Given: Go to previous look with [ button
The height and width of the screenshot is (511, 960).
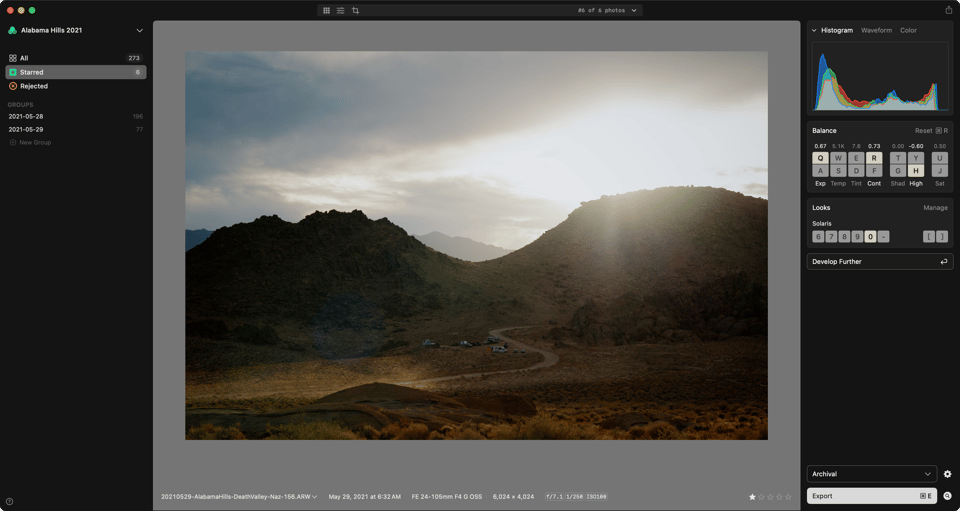Looking at the screenshot, I should coord(929,237).
